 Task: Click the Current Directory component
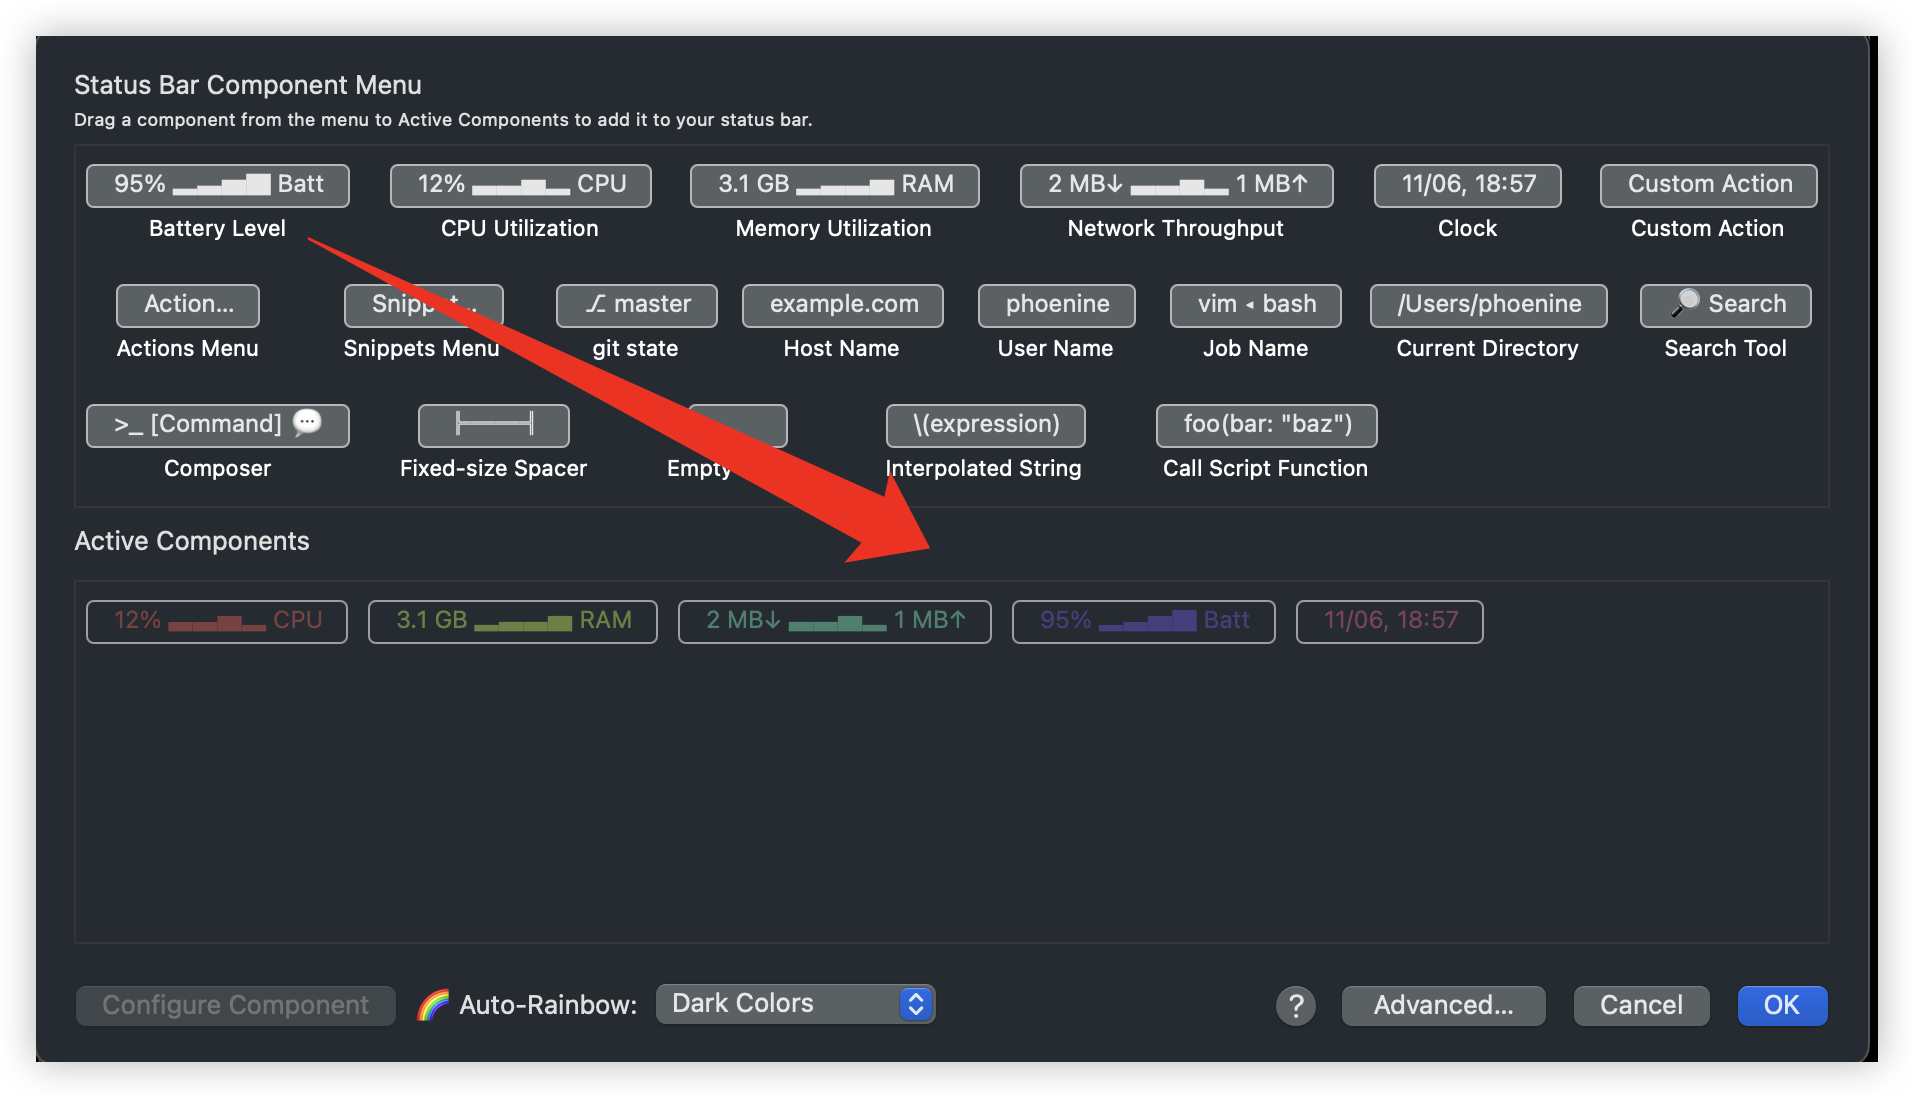coord(1488,306)
